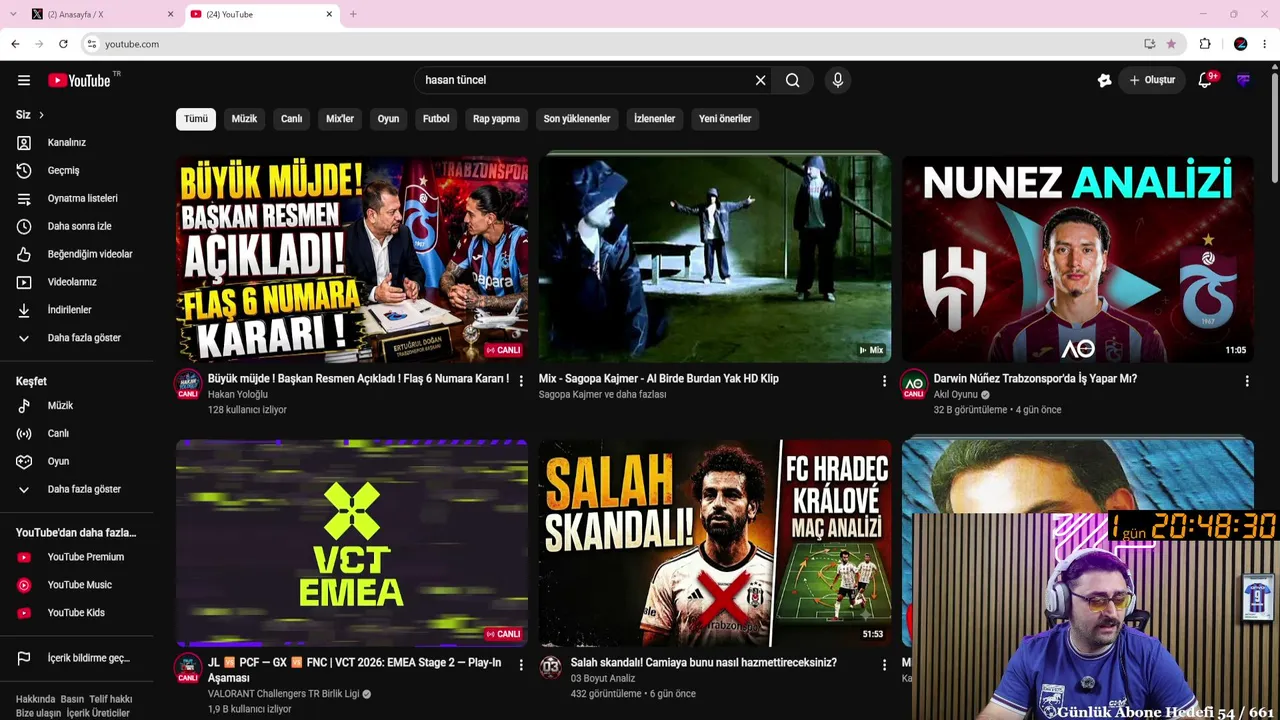The height and width of the screenshot is (720, 1280).
Task: Open Akıl Oyunu channel link
Action: tap(956, 395)
